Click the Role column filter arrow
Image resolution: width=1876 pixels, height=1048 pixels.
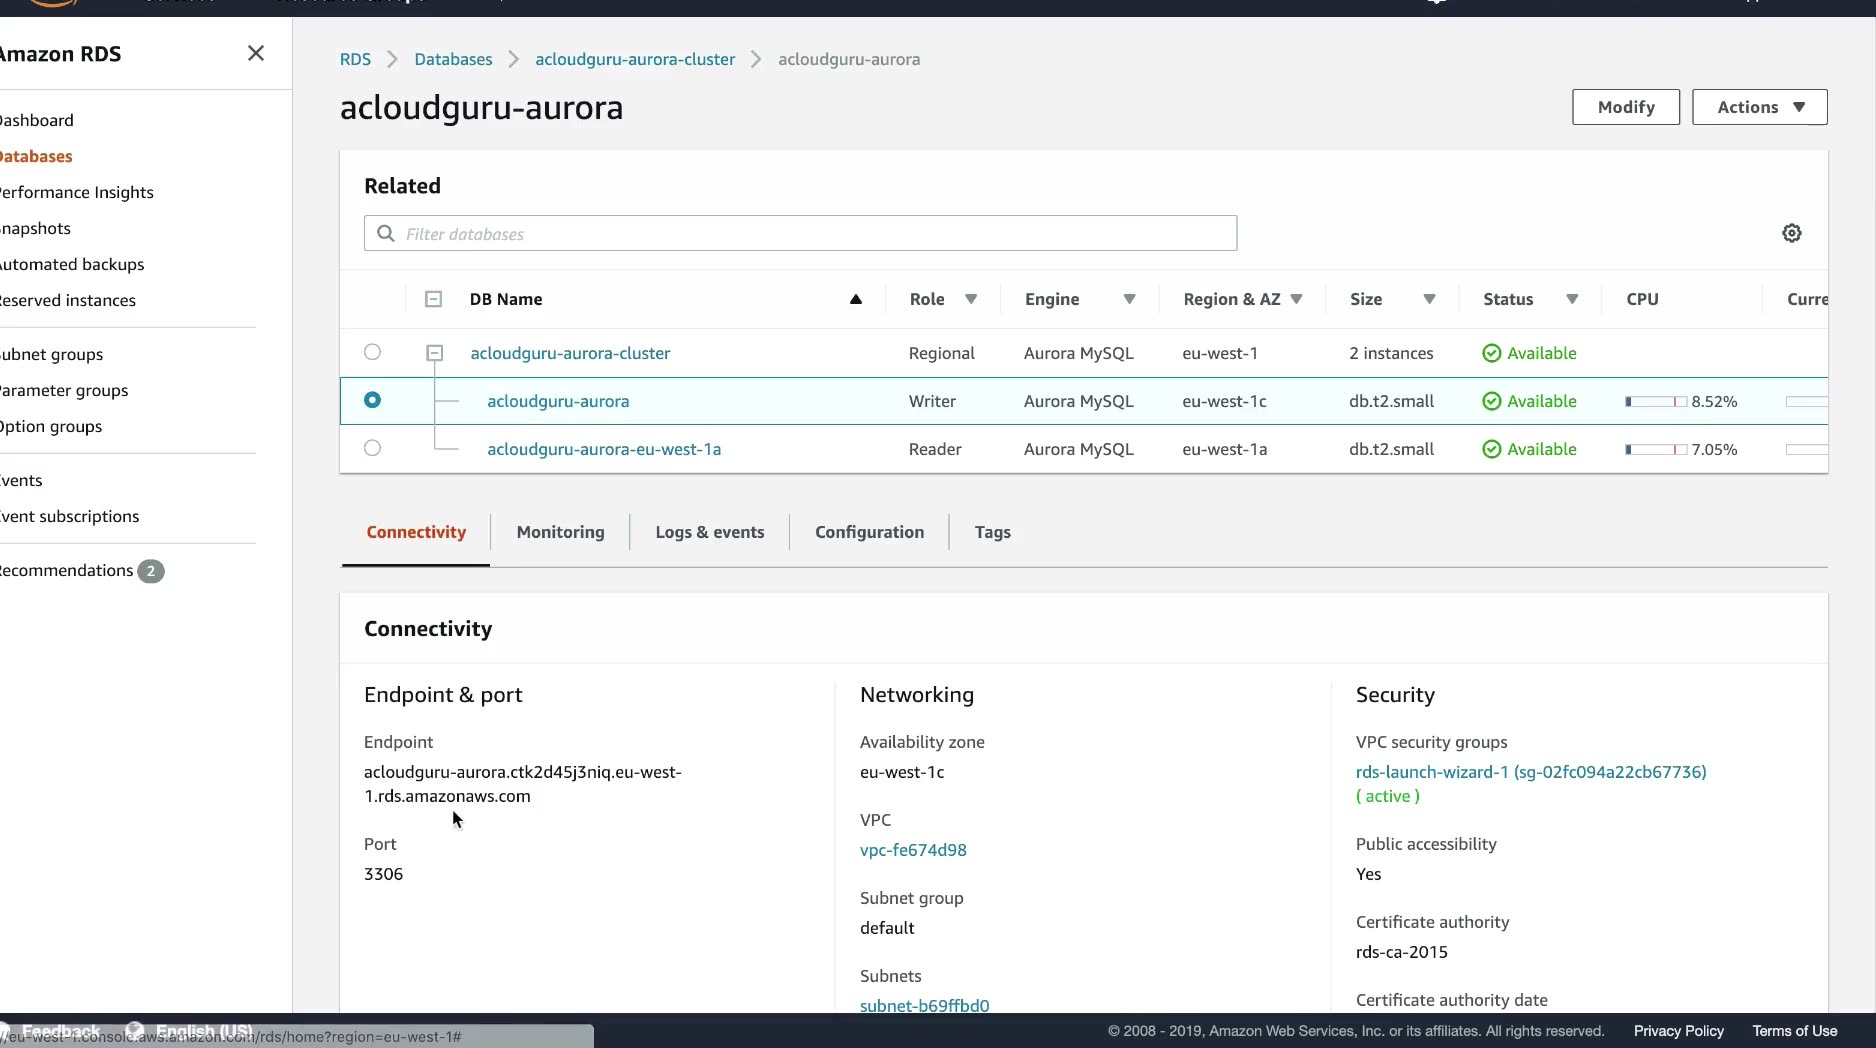(970, 299)
